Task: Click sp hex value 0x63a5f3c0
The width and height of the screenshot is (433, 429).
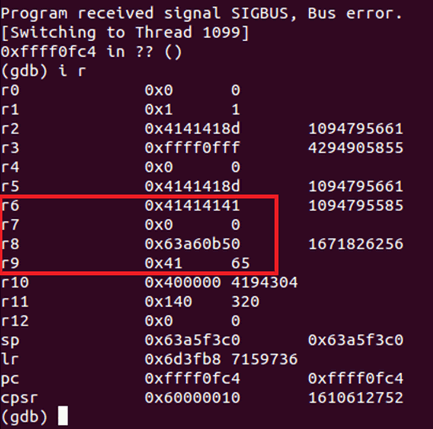Action: pos(192,340)
